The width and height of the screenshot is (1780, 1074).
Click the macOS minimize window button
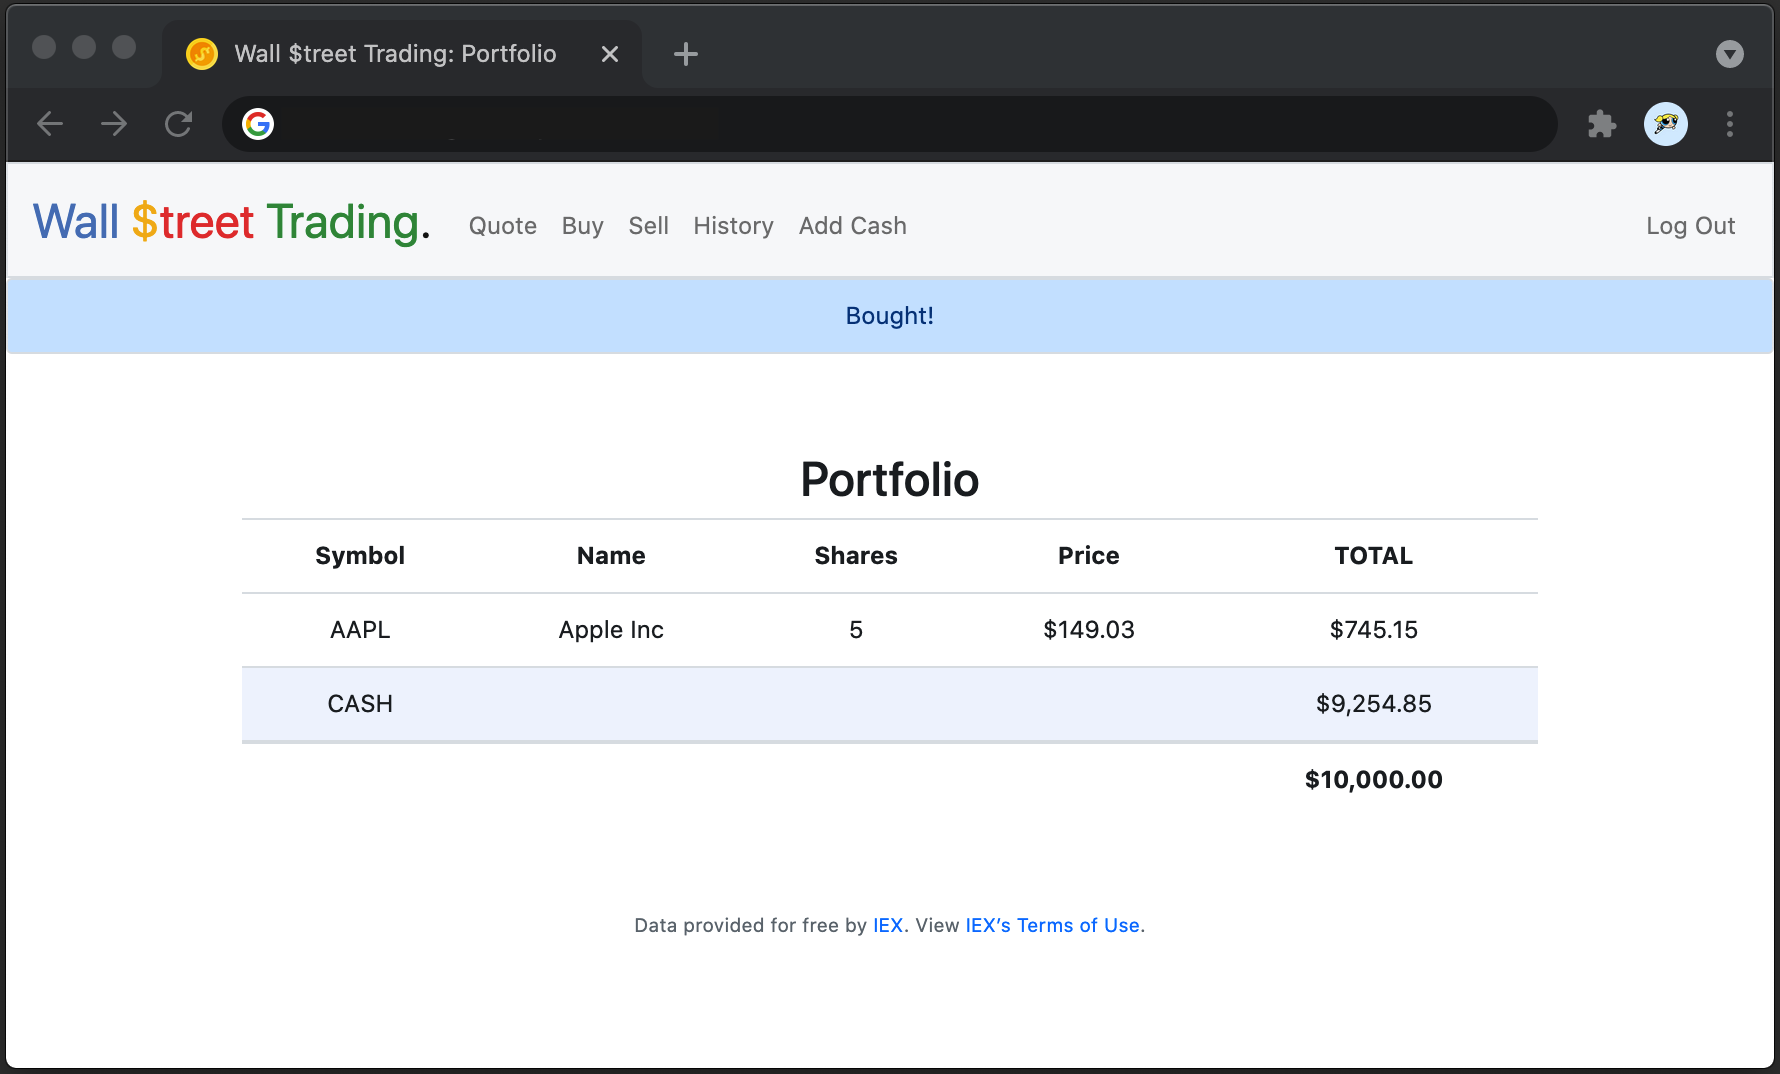[84, 47]
